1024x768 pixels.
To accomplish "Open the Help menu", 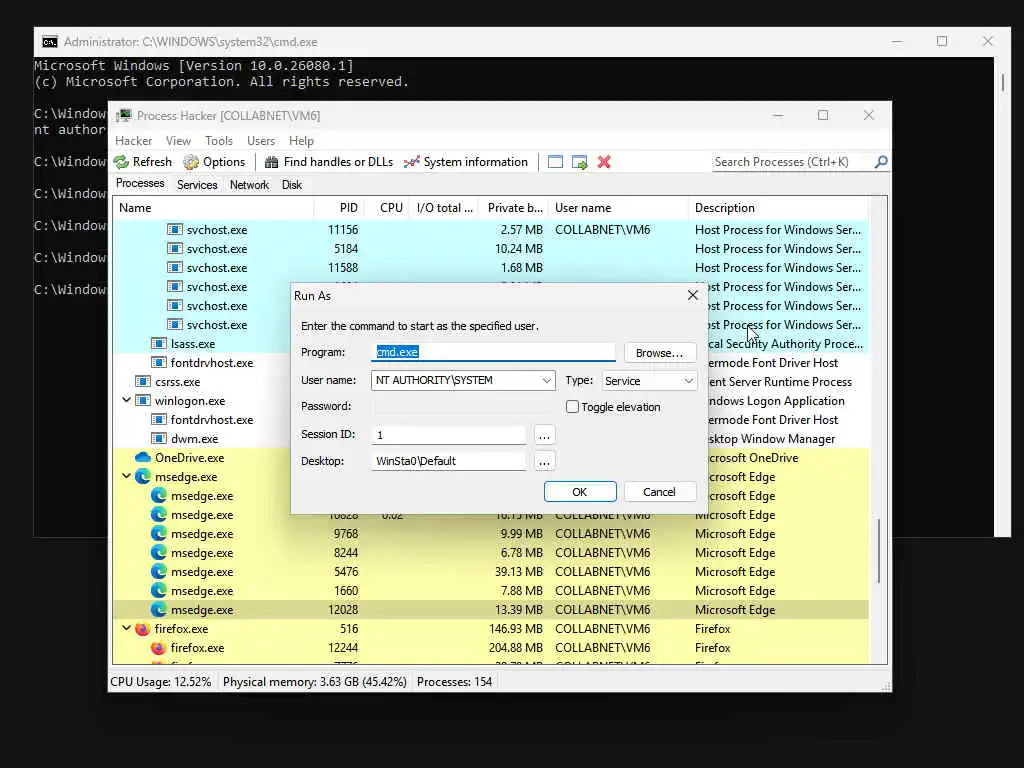I will click(x=301, y=141).
